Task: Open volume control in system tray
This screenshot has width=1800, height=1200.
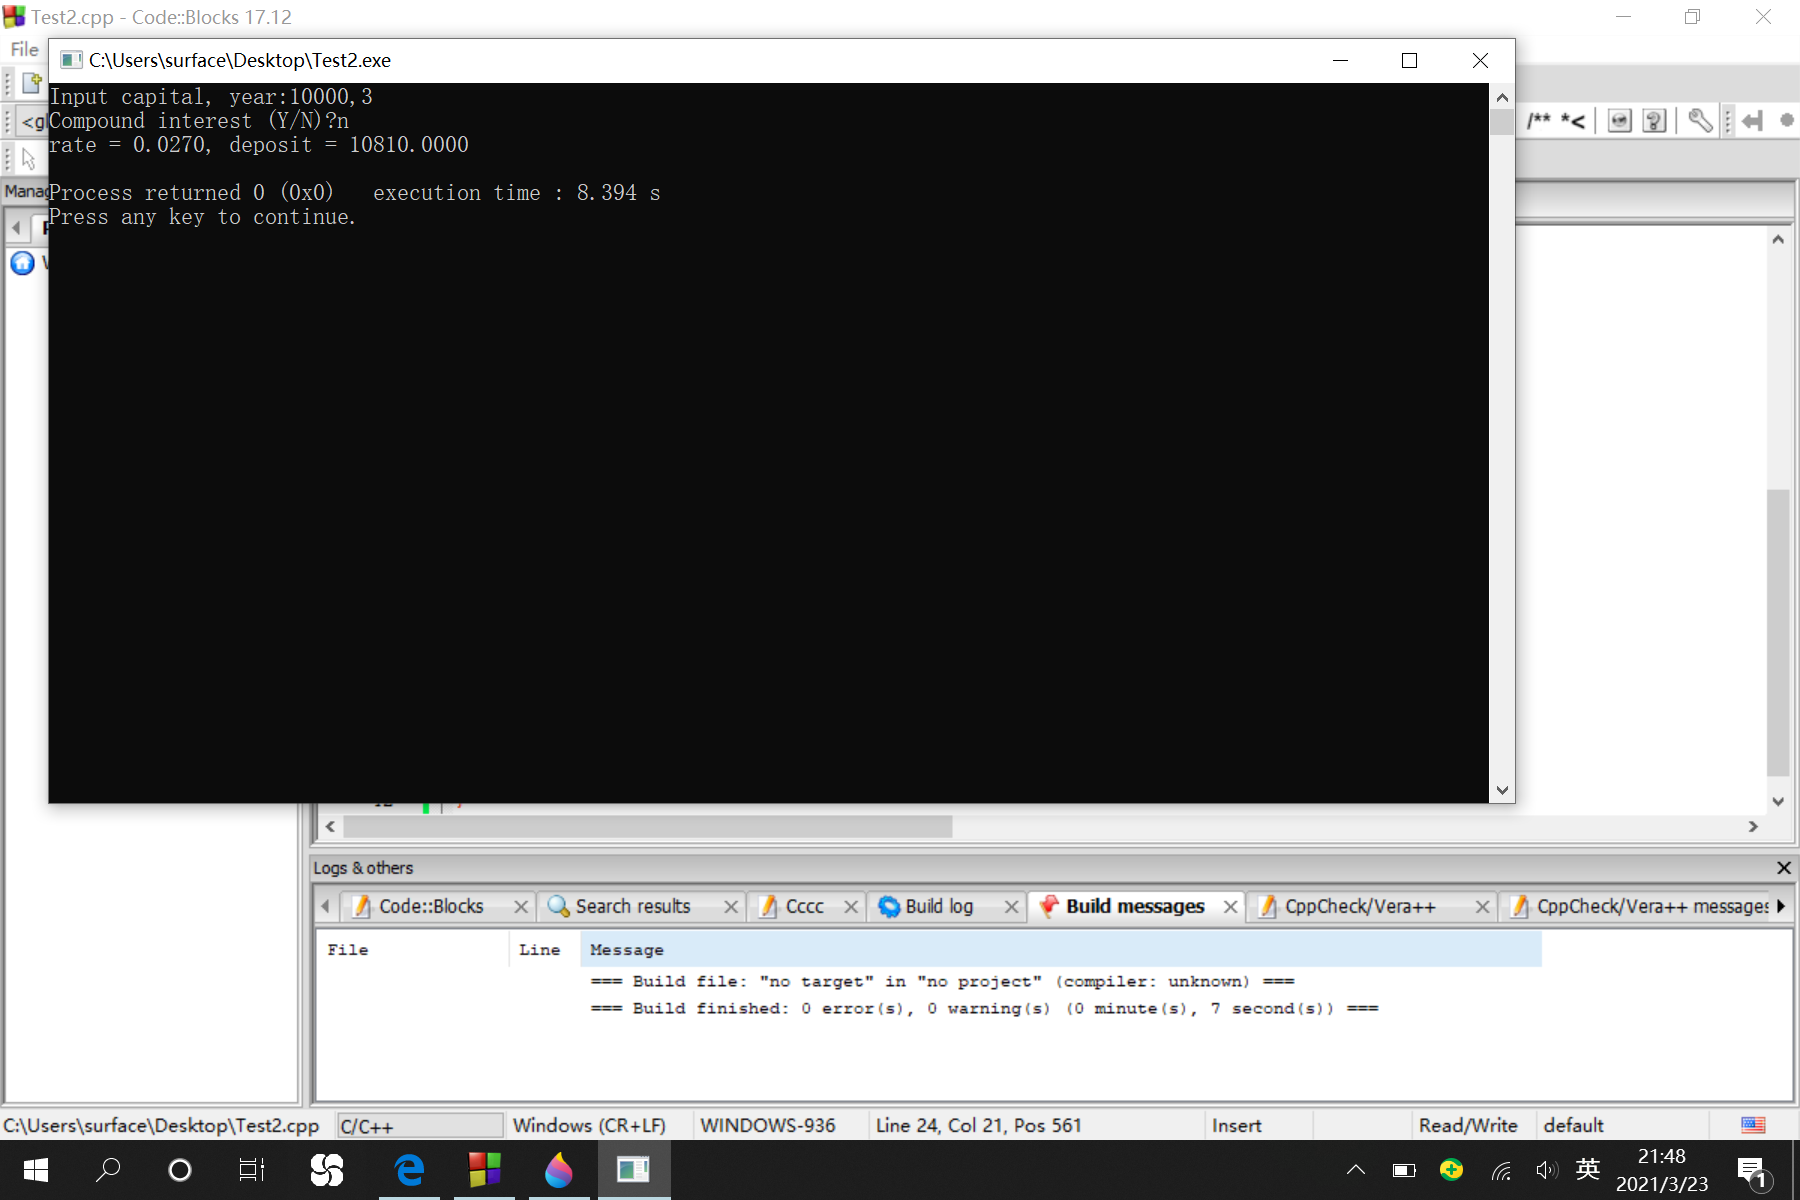Action: [x=1547, y=1170]
